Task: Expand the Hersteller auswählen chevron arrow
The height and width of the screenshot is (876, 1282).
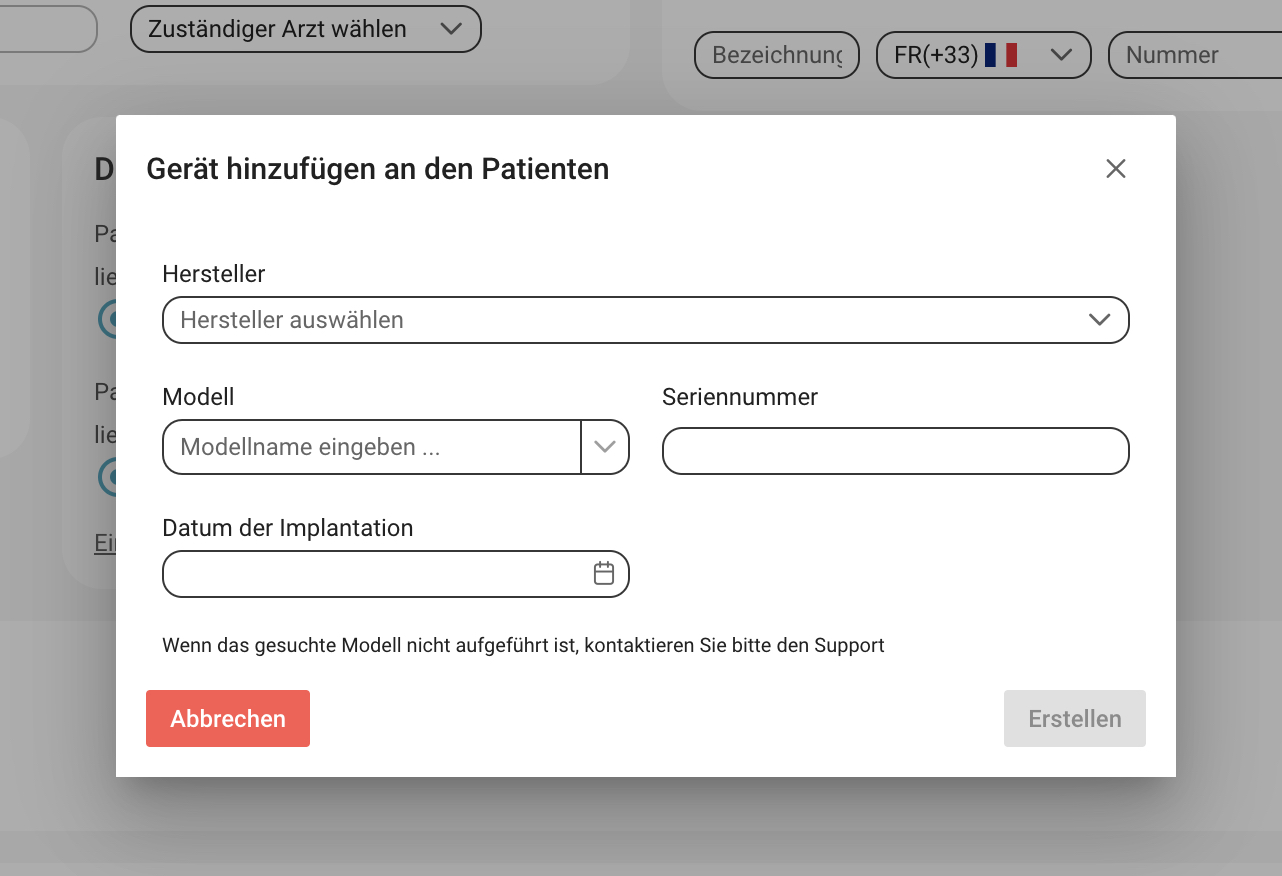Action: (1099, 320)
